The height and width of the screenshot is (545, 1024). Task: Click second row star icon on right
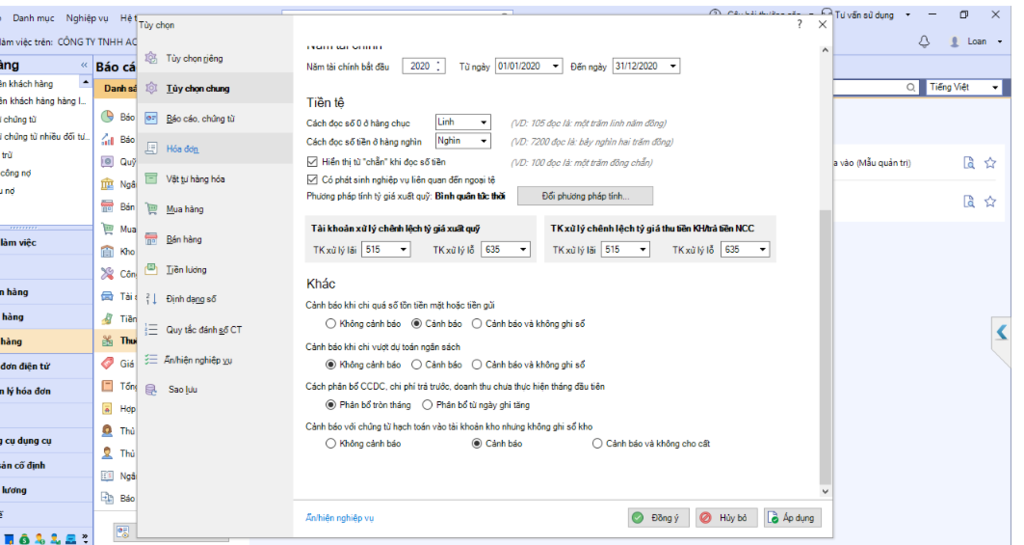(990, 202)
